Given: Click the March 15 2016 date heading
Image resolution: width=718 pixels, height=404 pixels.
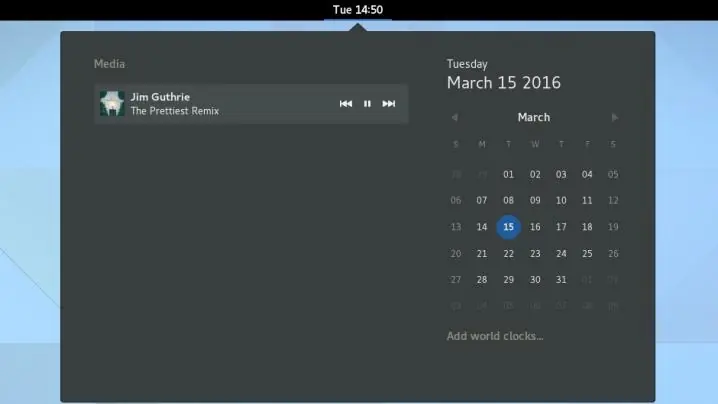Looking at the screenshot, I should [504, 82].
